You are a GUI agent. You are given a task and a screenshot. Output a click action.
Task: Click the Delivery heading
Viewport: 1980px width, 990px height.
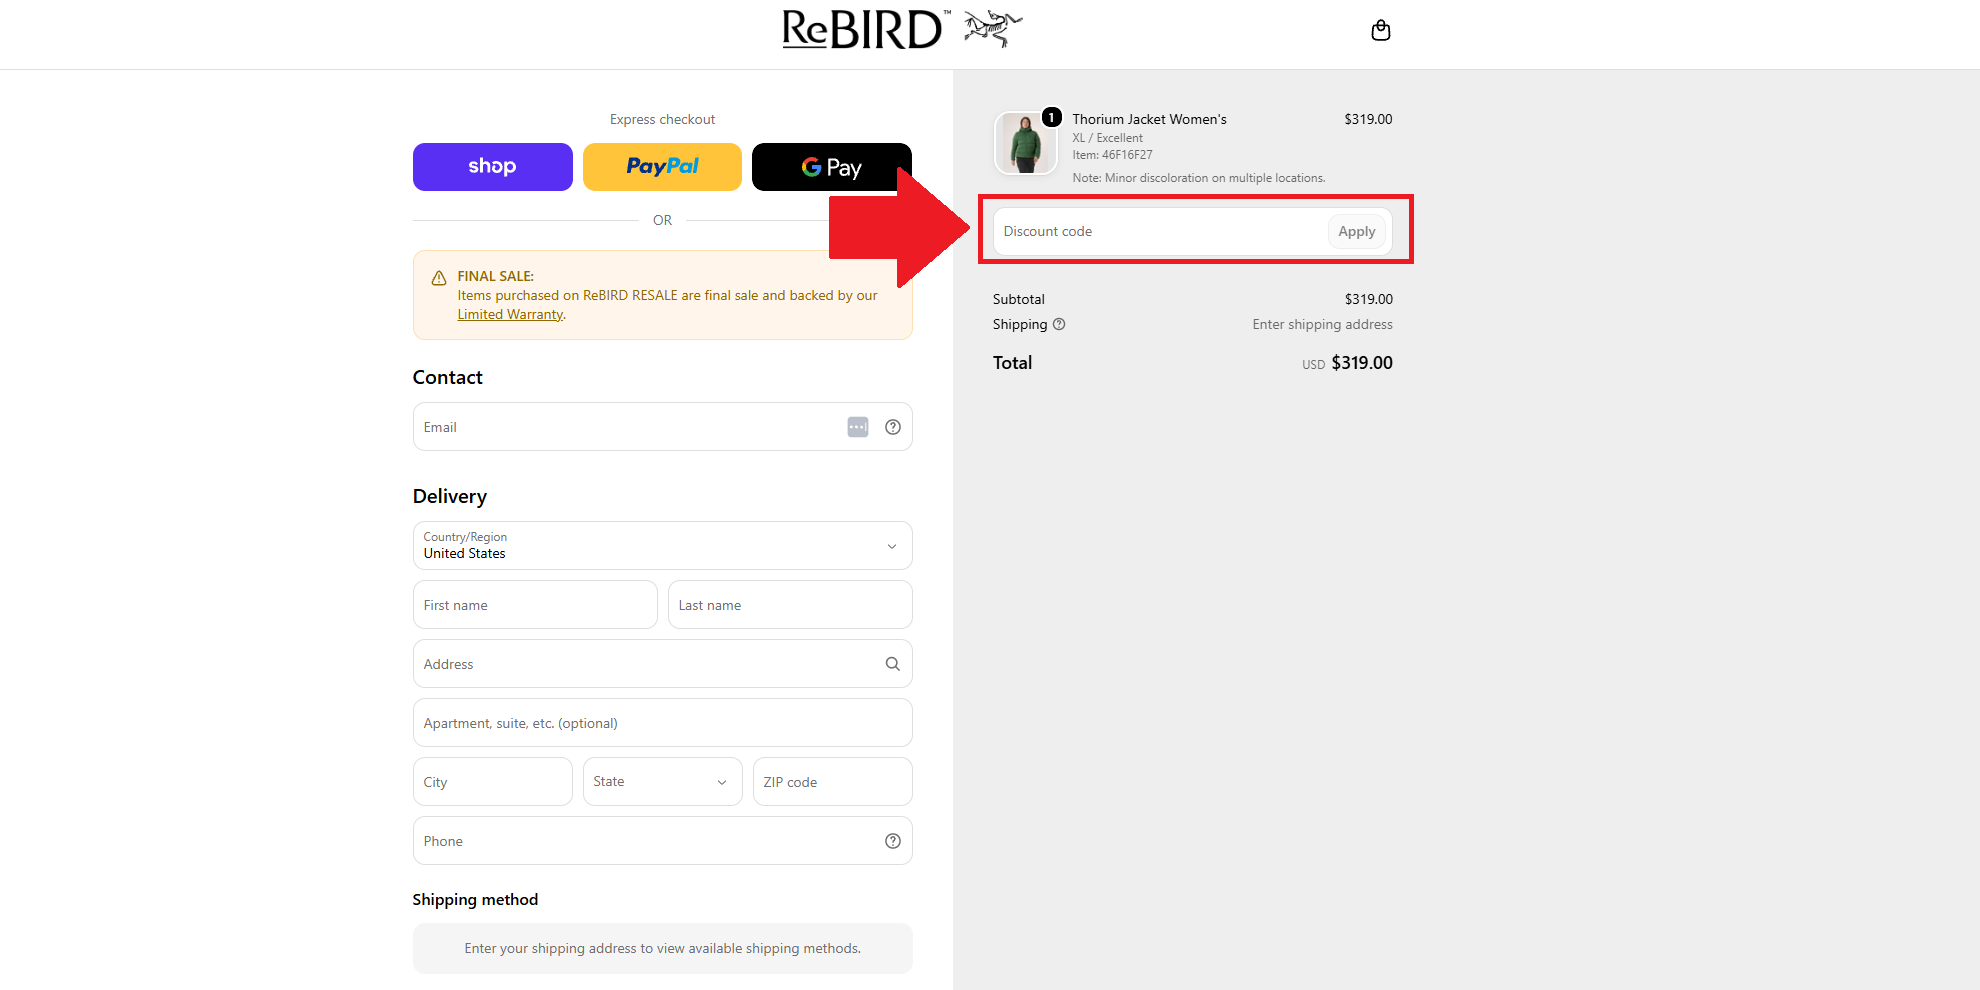[x=449, y=496]
